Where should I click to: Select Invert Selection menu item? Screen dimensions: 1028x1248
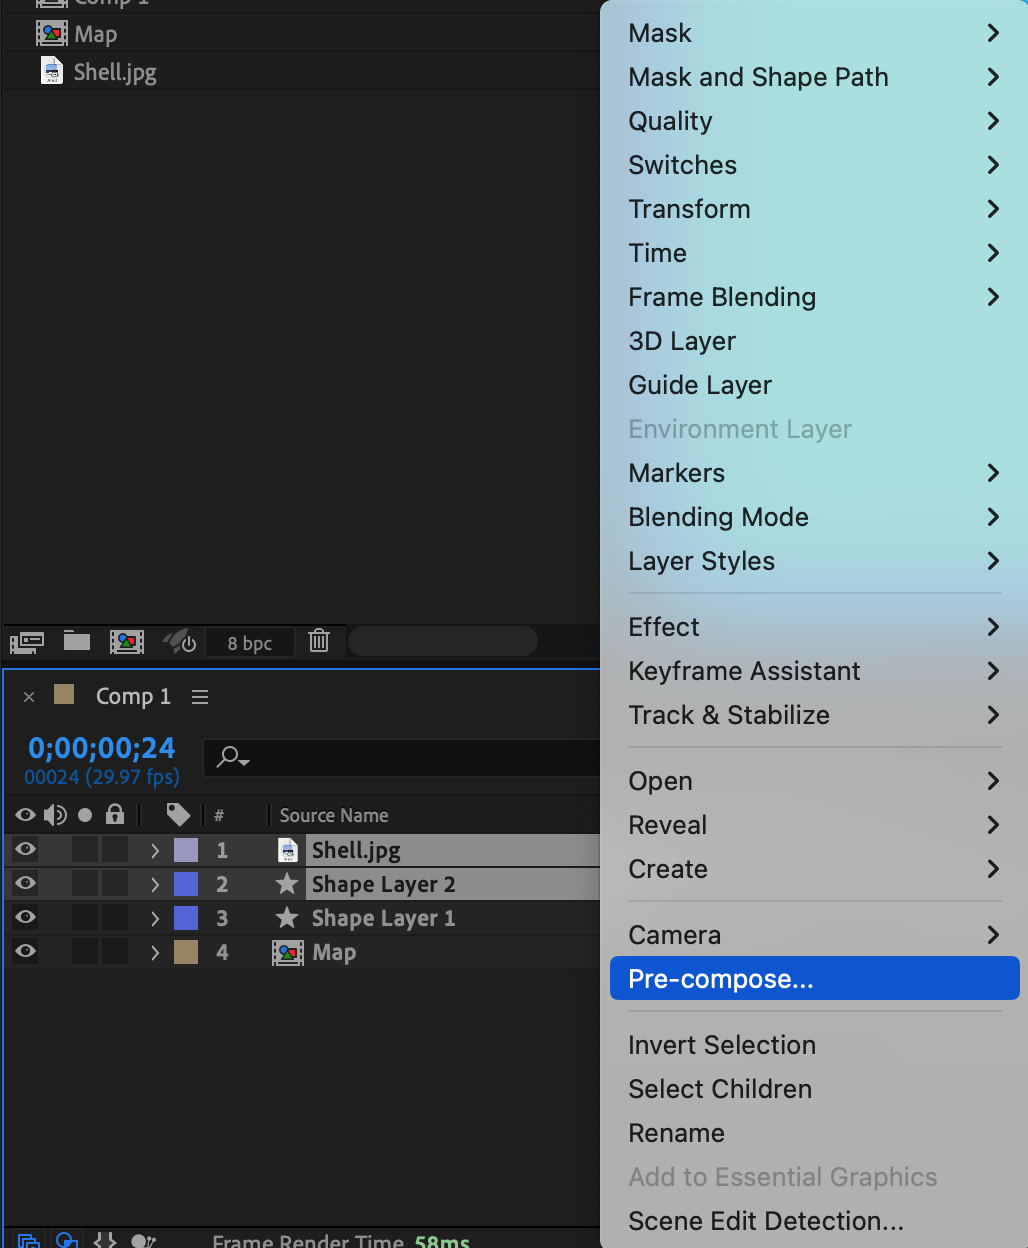click(x=722, y=1045)
